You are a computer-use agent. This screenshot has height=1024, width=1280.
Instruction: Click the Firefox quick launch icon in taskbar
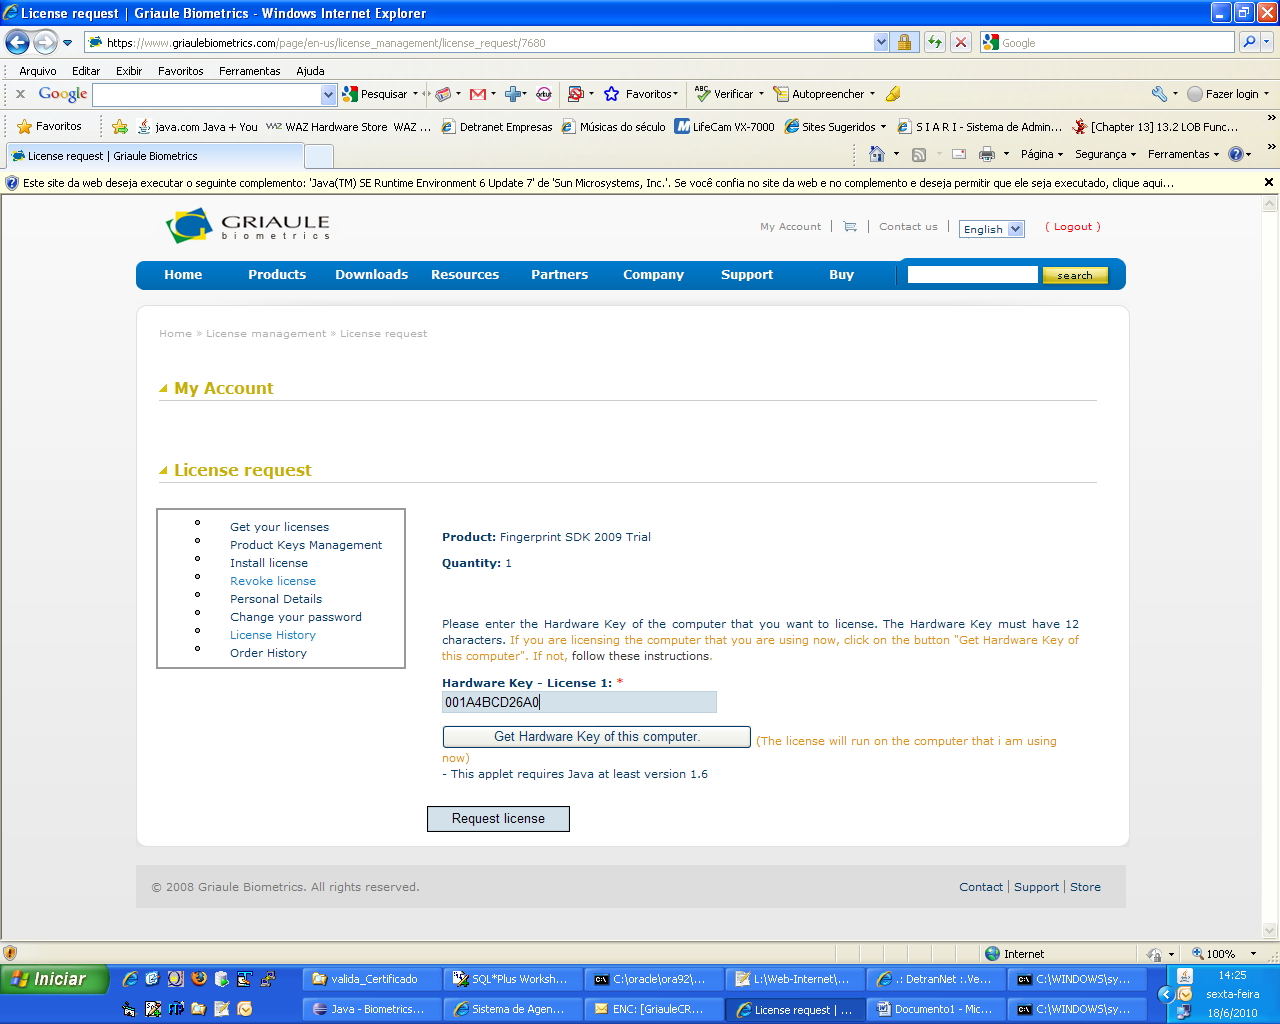tap(199, 979)
